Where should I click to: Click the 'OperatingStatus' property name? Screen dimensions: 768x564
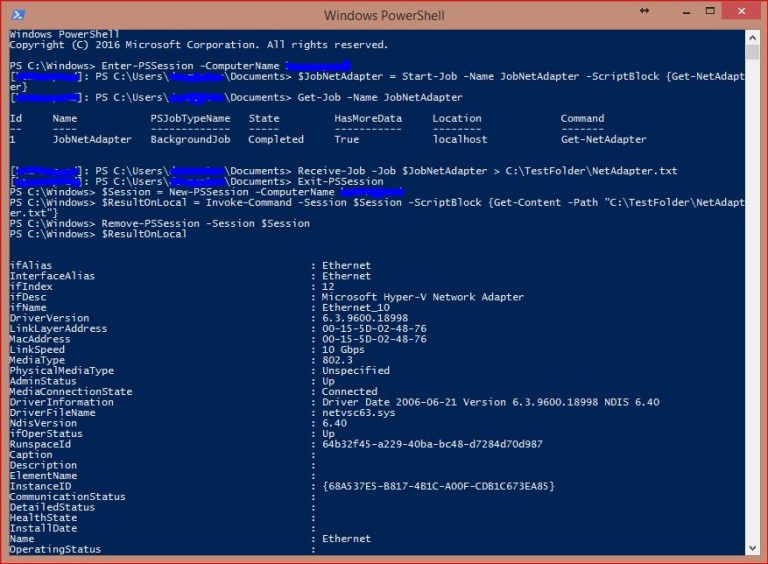coord(55,550)
